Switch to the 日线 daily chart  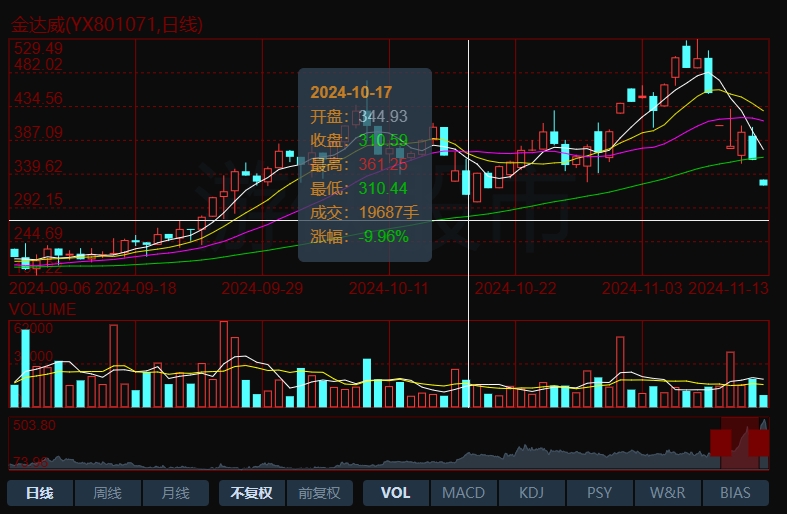point(40,493)
